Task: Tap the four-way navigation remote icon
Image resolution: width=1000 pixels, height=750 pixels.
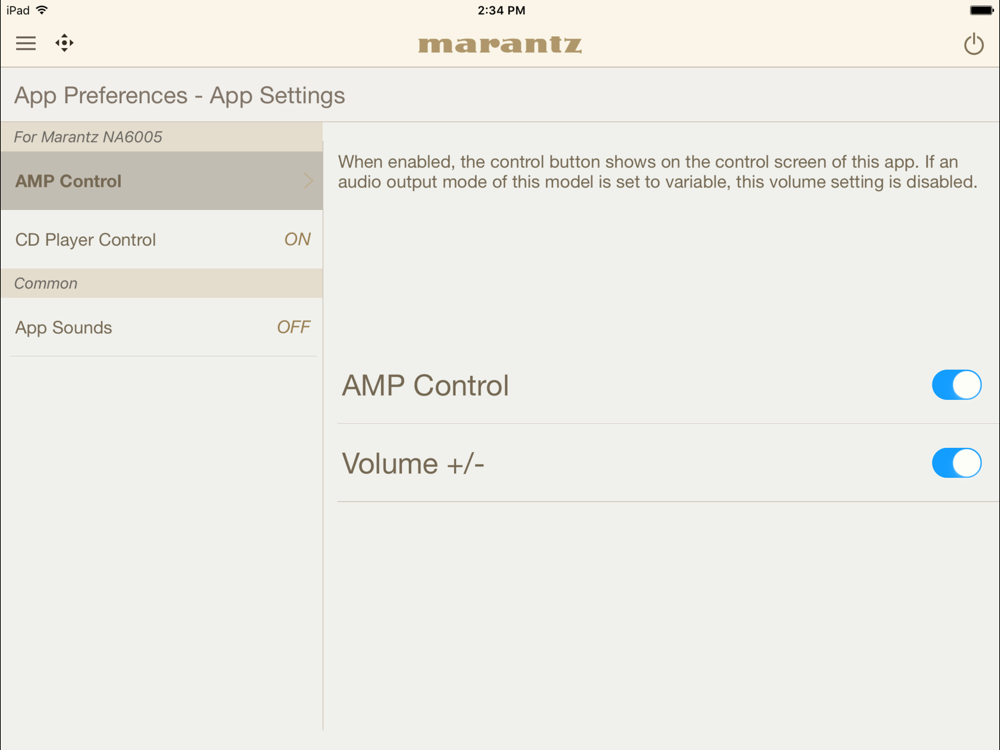Action: pos(64,43)
